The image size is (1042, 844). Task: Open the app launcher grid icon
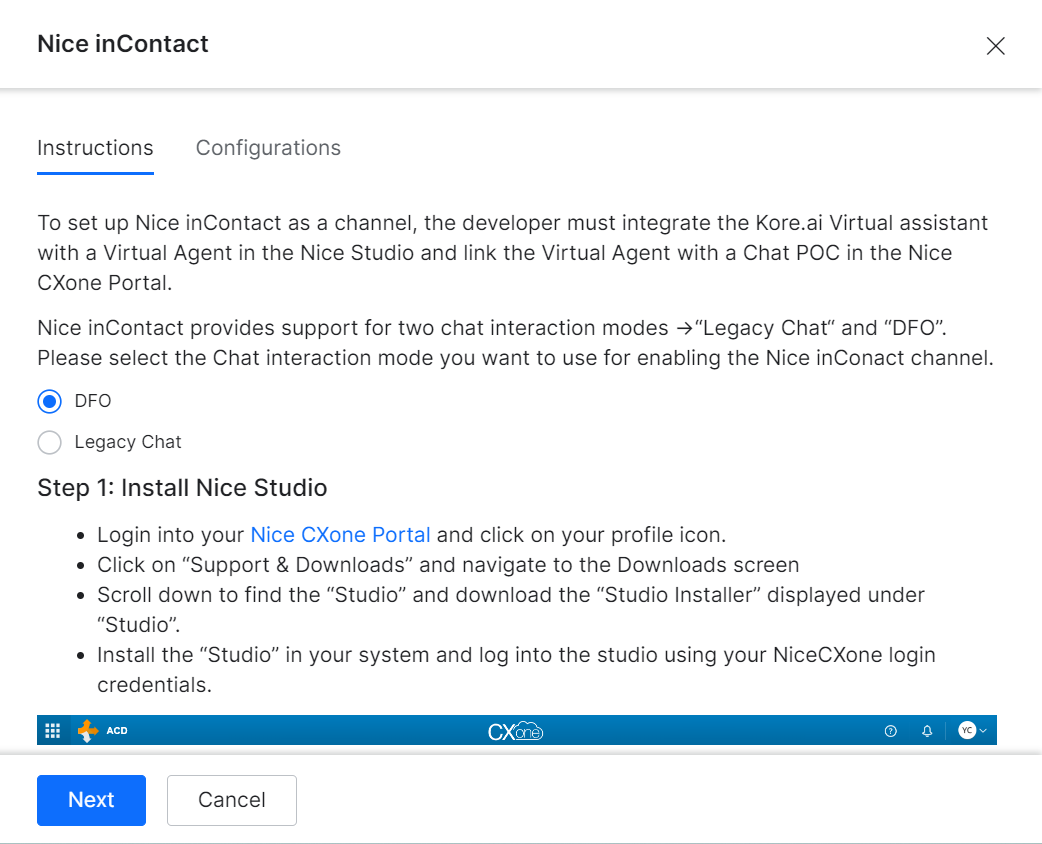(x=53, y=731)
